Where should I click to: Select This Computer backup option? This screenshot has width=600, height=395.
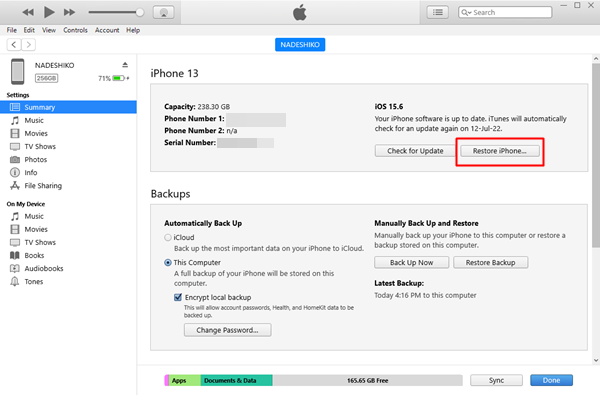(168, 263)
